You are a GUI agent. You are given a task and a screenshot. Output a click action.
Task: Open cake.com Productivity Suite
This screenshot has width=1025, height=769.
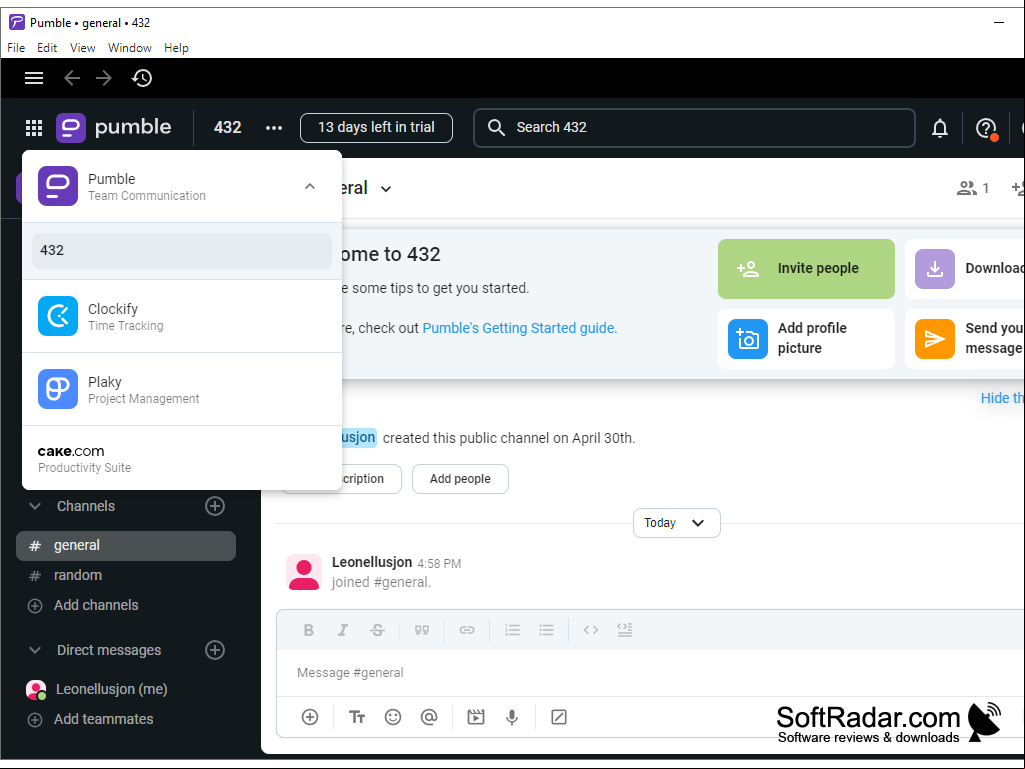coord(182,458)
